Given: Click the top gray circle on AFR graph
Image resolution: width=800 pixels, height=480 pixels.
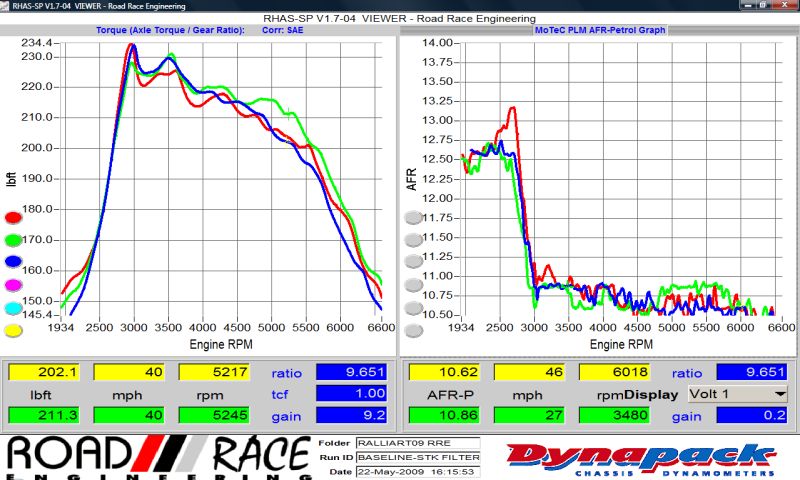Looking at the screenshot, I should coord(413,218).
